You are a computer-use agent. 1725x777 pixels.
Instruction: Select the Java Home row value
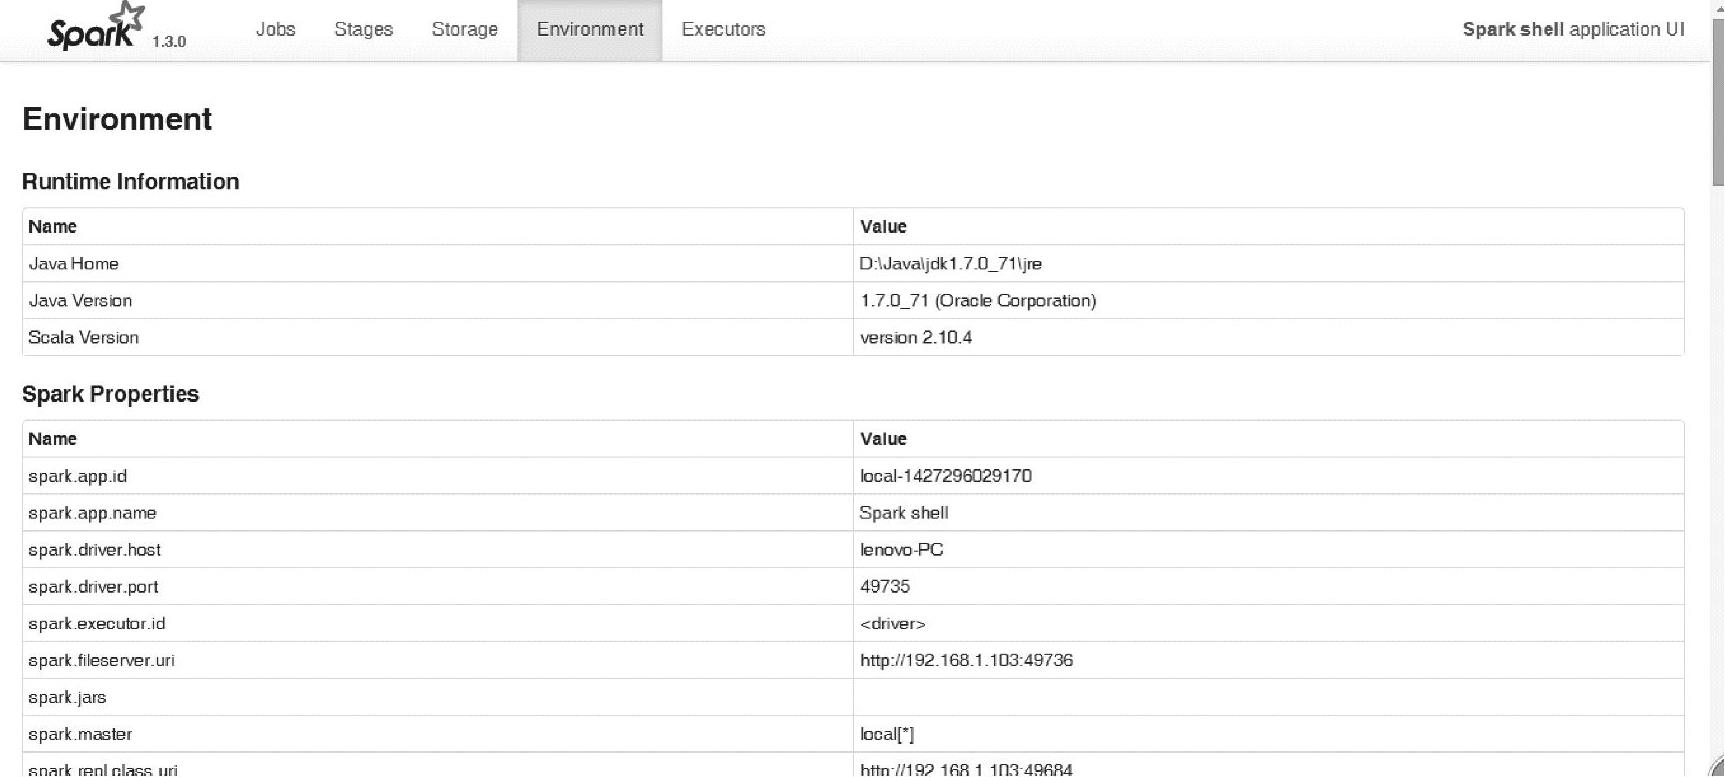(950, 264)
